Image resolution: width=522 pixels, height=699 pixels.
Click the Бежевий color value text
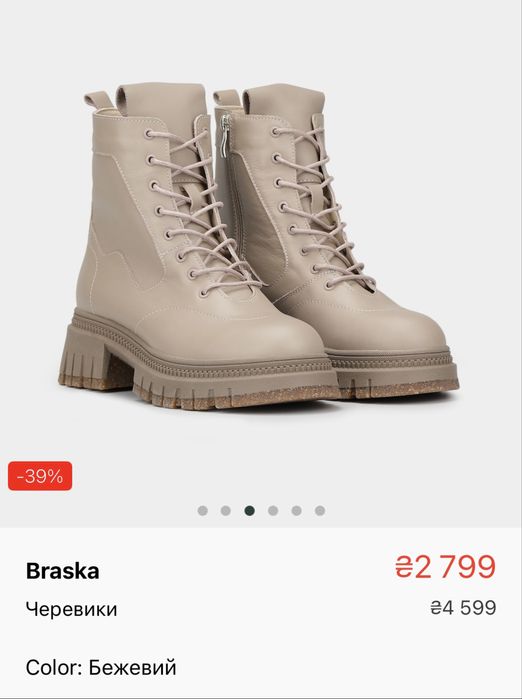(132, 667)
